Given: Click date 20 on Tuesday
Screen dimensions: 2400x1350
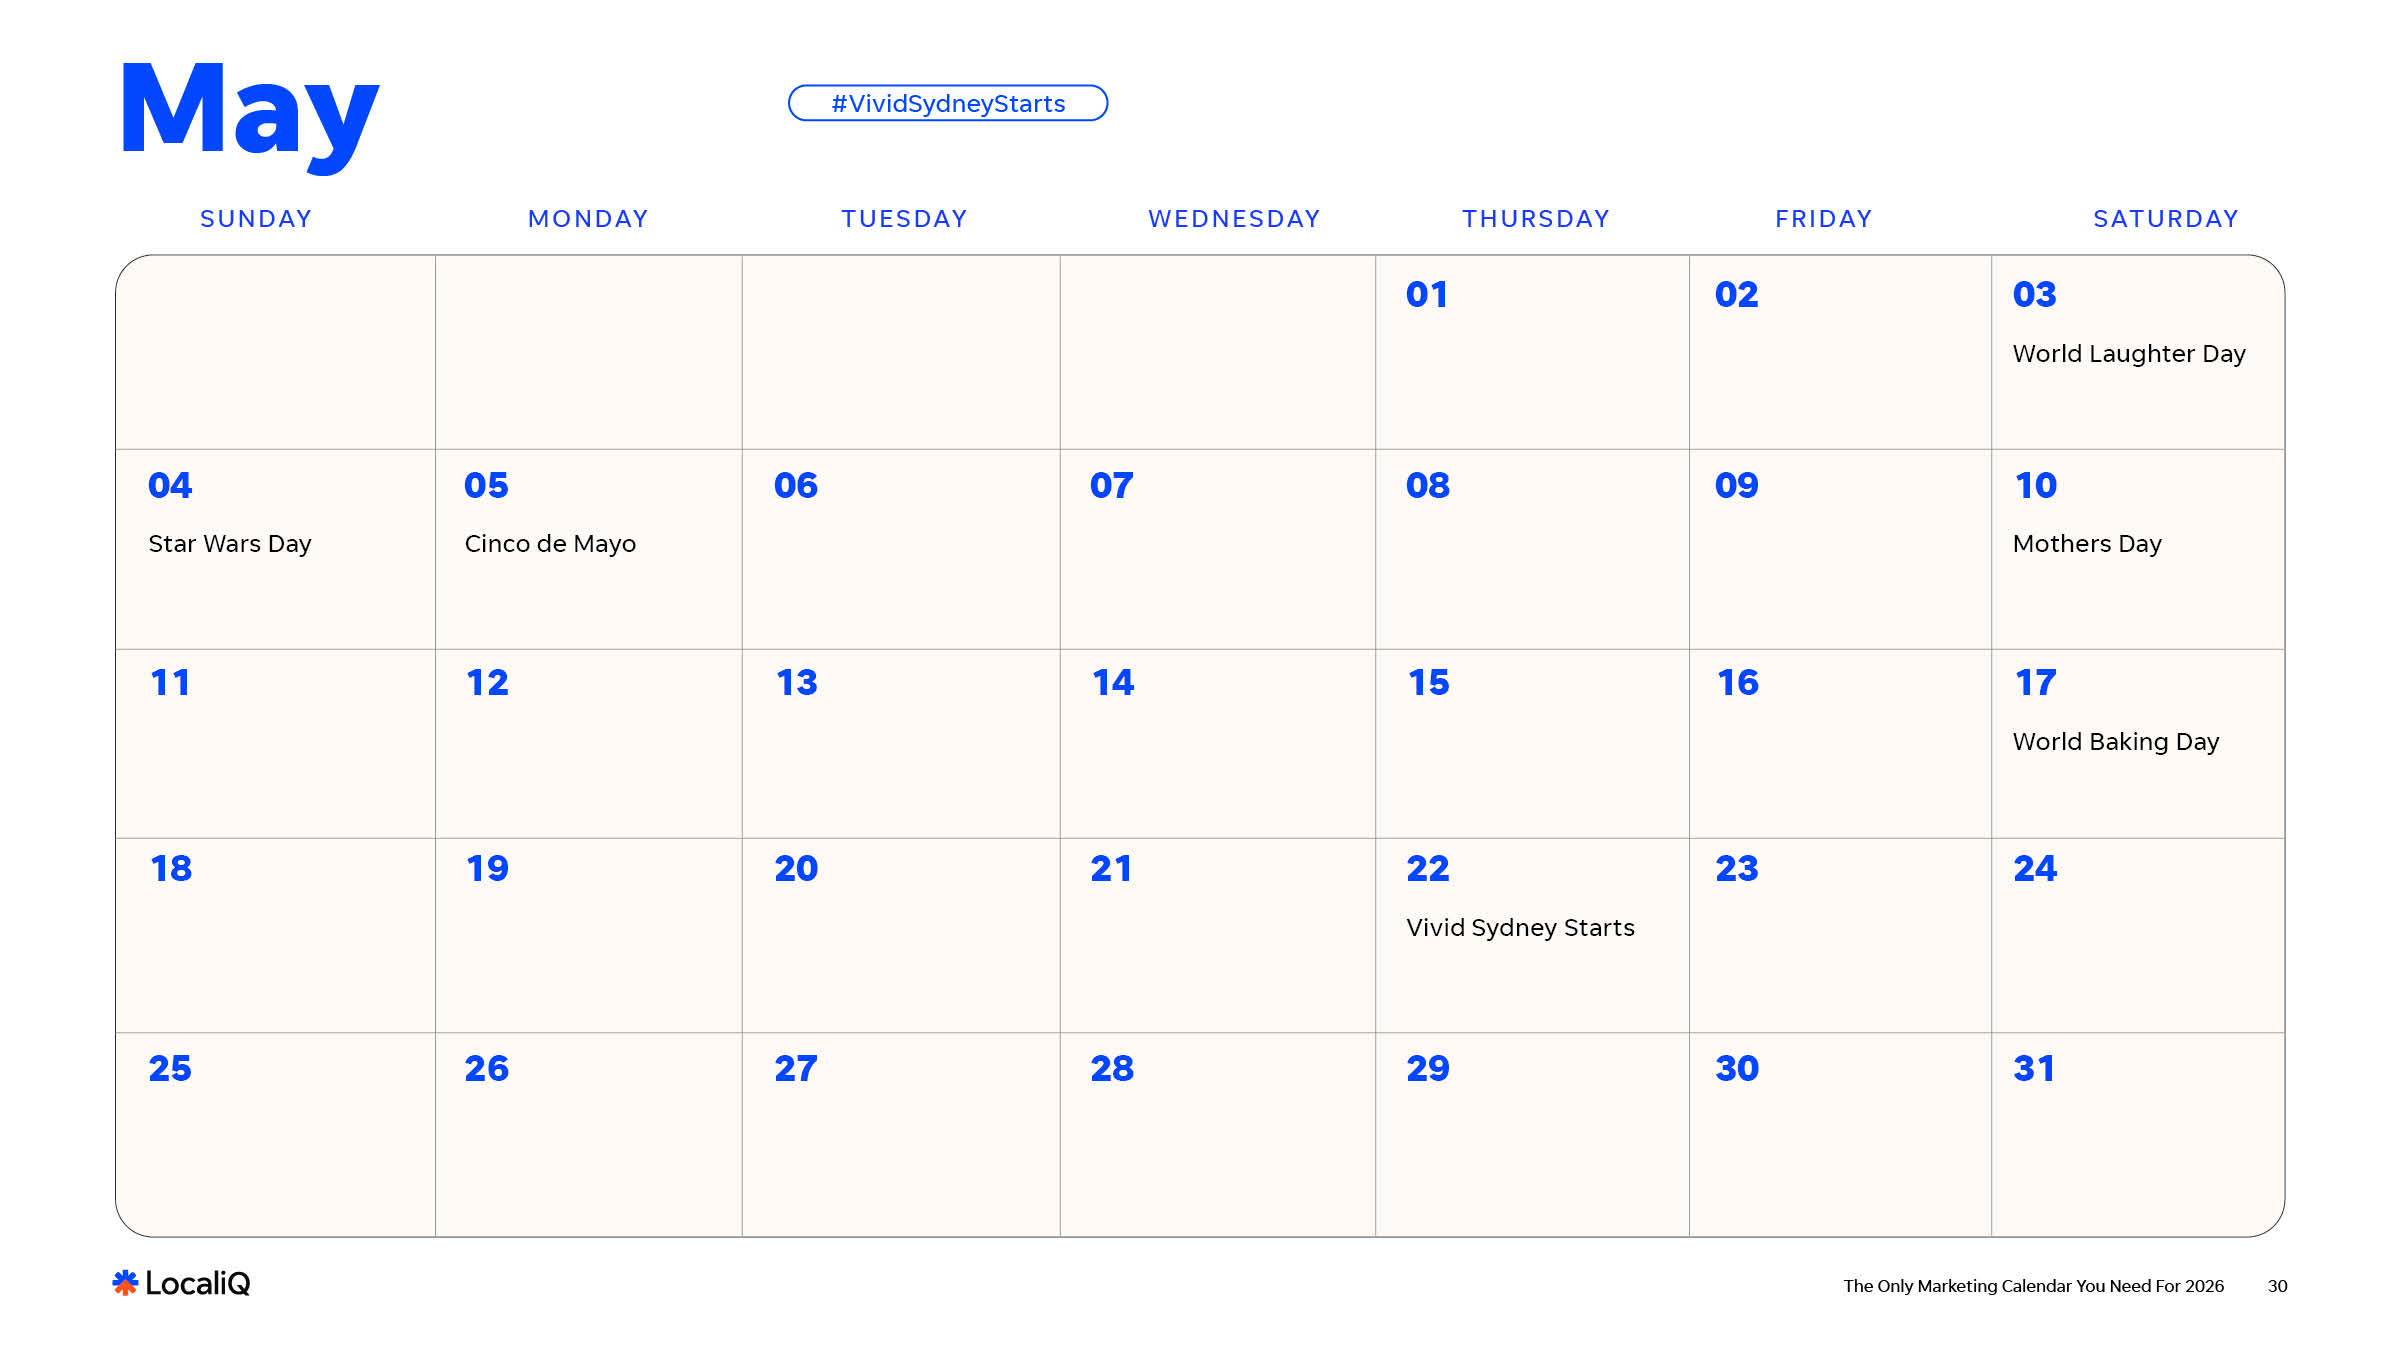Looking at the screenshot, I should (x=796, y=869).
